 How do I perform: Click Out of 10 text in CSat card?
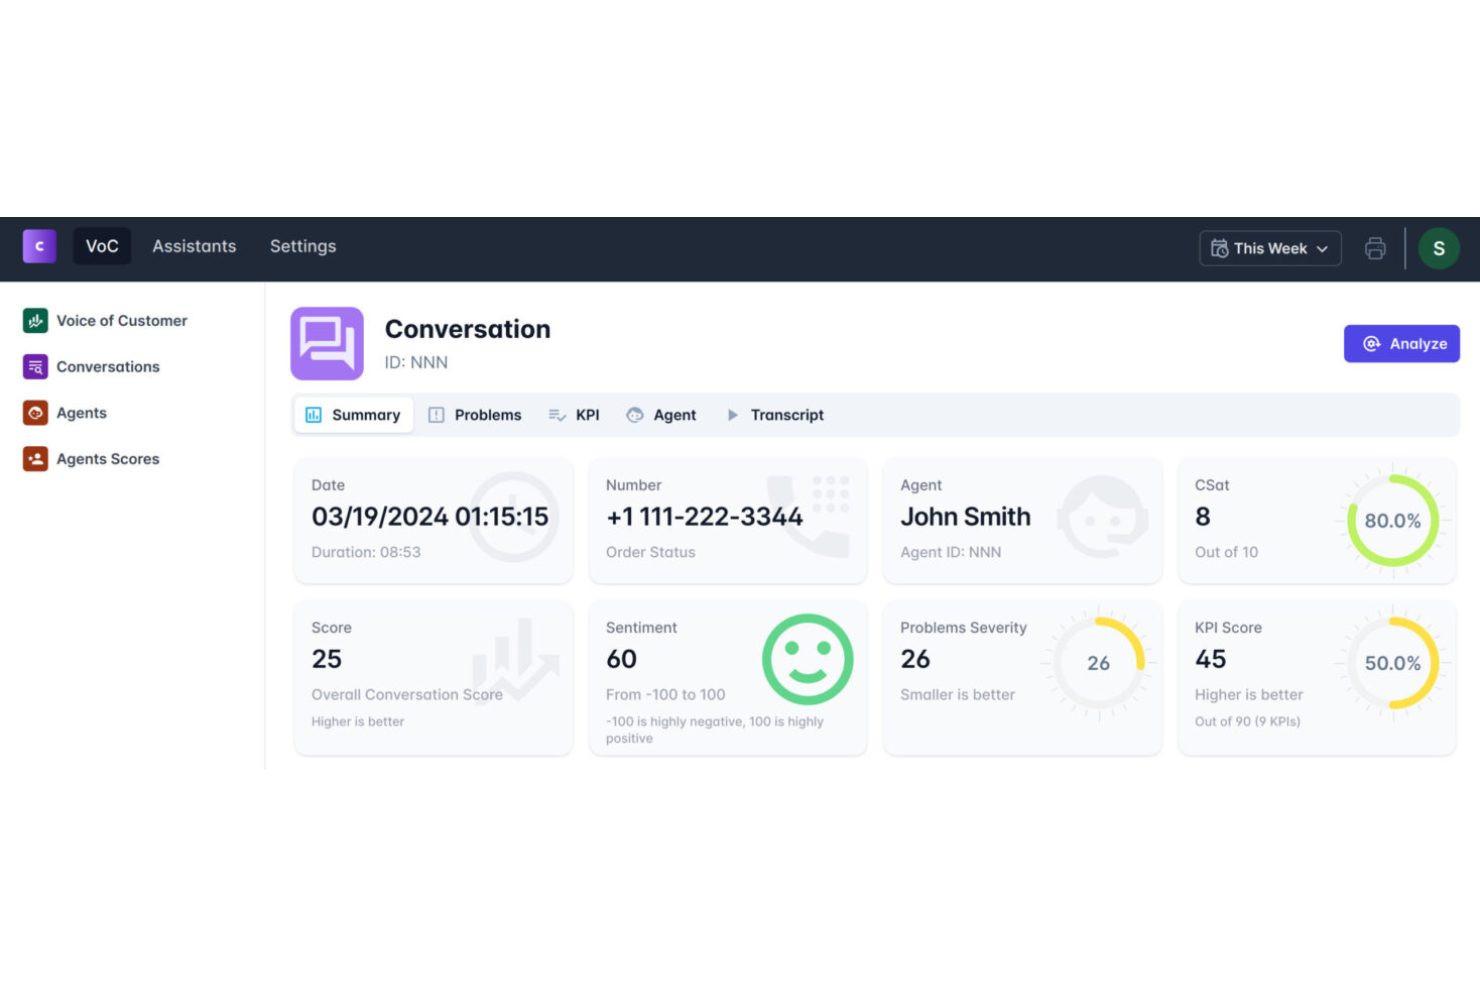(x=1226, y=552)
